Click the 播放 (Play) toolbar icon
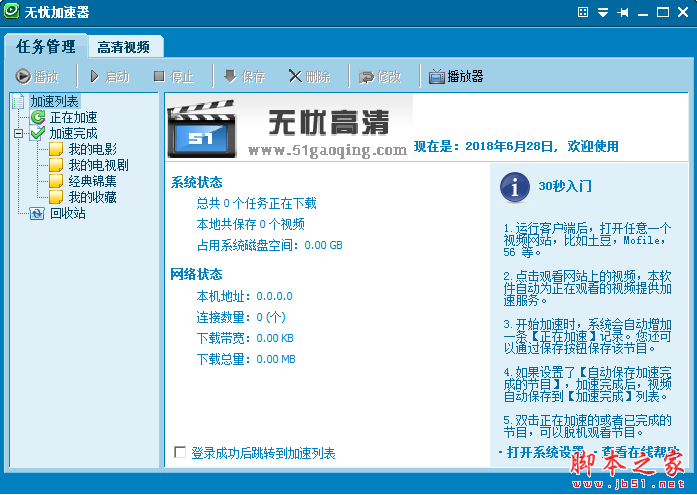The width and height of the screenshot is (697, 495). pyautogui.click(x=23, y=76)
